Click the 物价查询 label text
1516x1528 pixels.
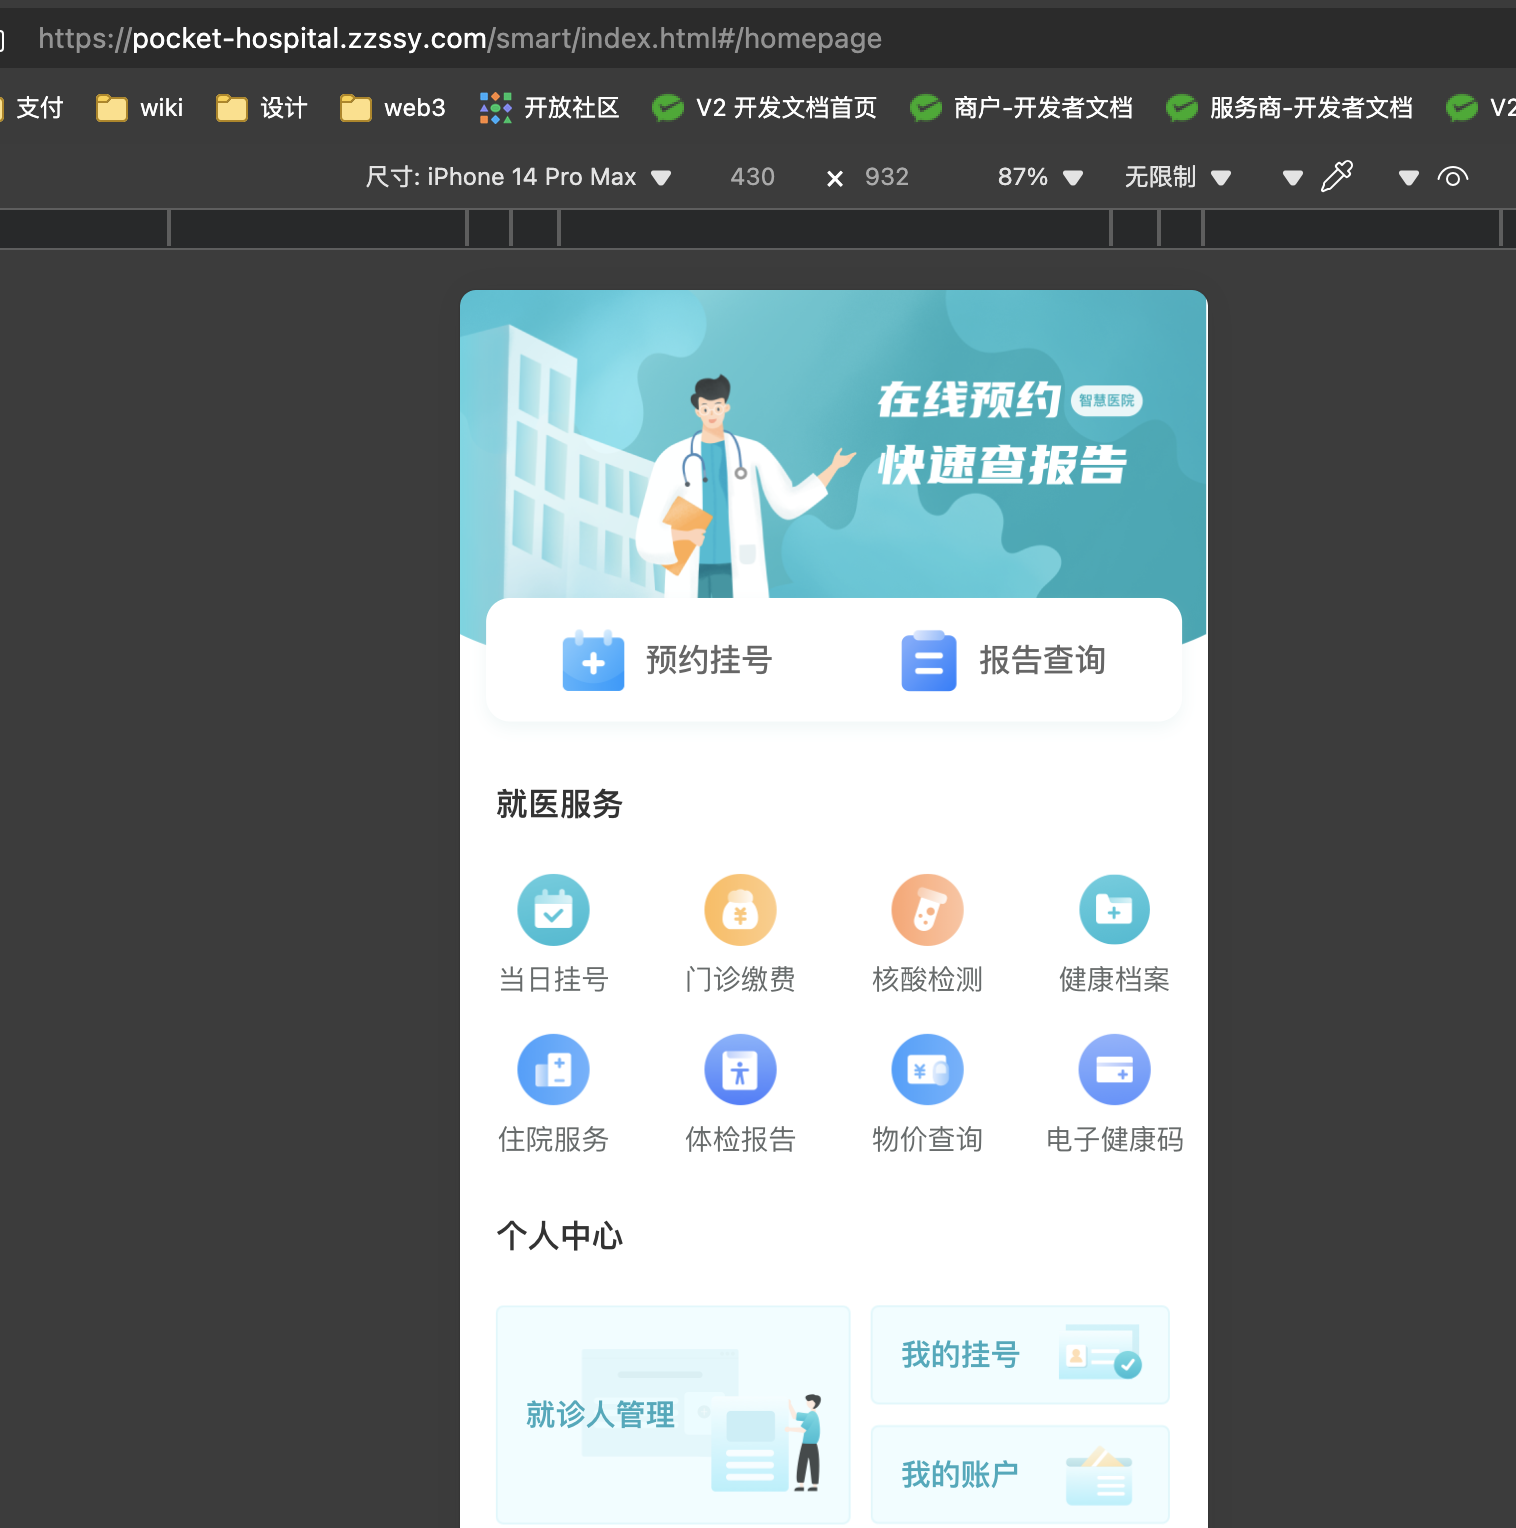pyautogui.click(x=927, y=1139)
